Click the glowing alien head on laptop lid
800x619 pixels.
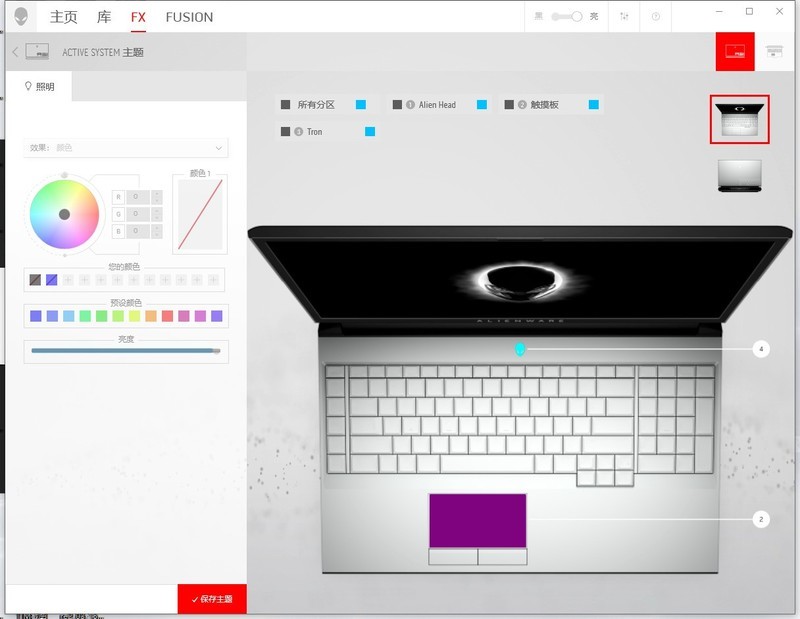[x=520, y=282]
